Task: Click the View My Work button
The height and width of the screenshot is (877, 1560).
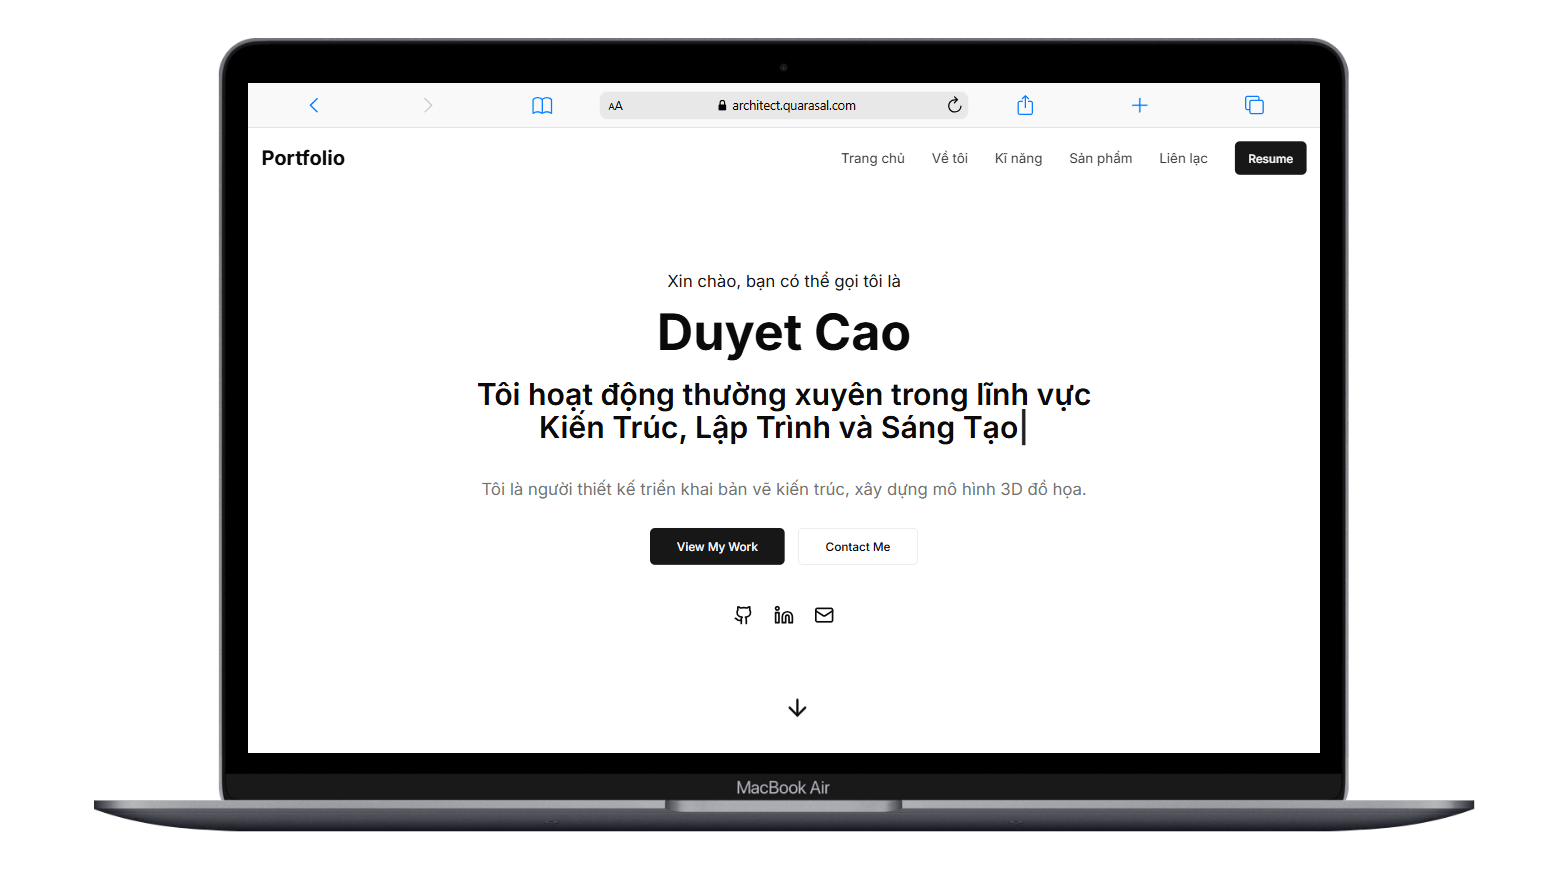Action: pos(717,547)
